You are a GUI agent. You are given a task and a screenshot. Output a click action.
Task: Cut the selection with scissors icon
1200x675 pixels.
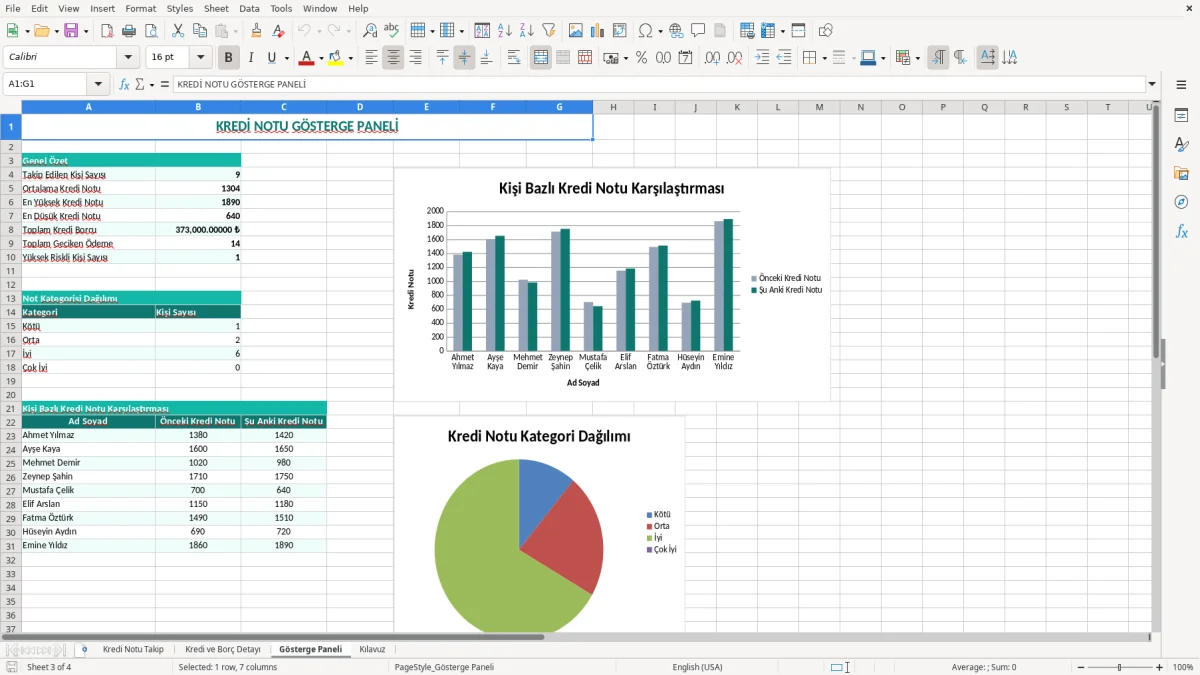click(x=177, y=31)
